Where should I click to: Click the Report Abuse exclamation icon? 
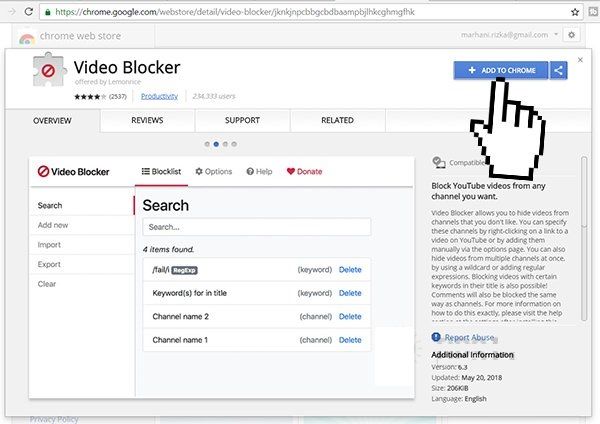[436, 337]
